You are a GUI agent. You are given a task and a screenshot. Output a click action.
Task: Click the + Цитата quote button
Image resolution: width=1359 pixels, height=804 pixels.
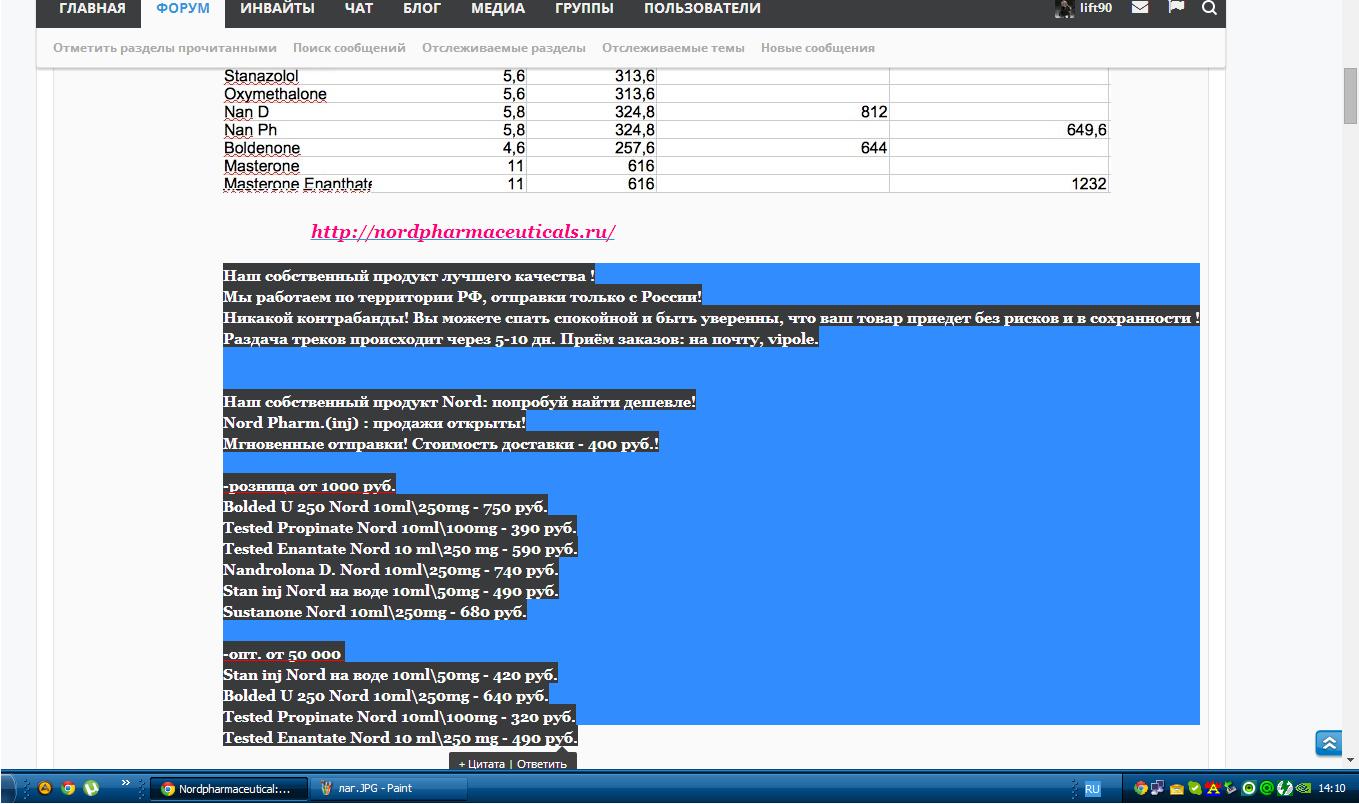tap(481, 764)
